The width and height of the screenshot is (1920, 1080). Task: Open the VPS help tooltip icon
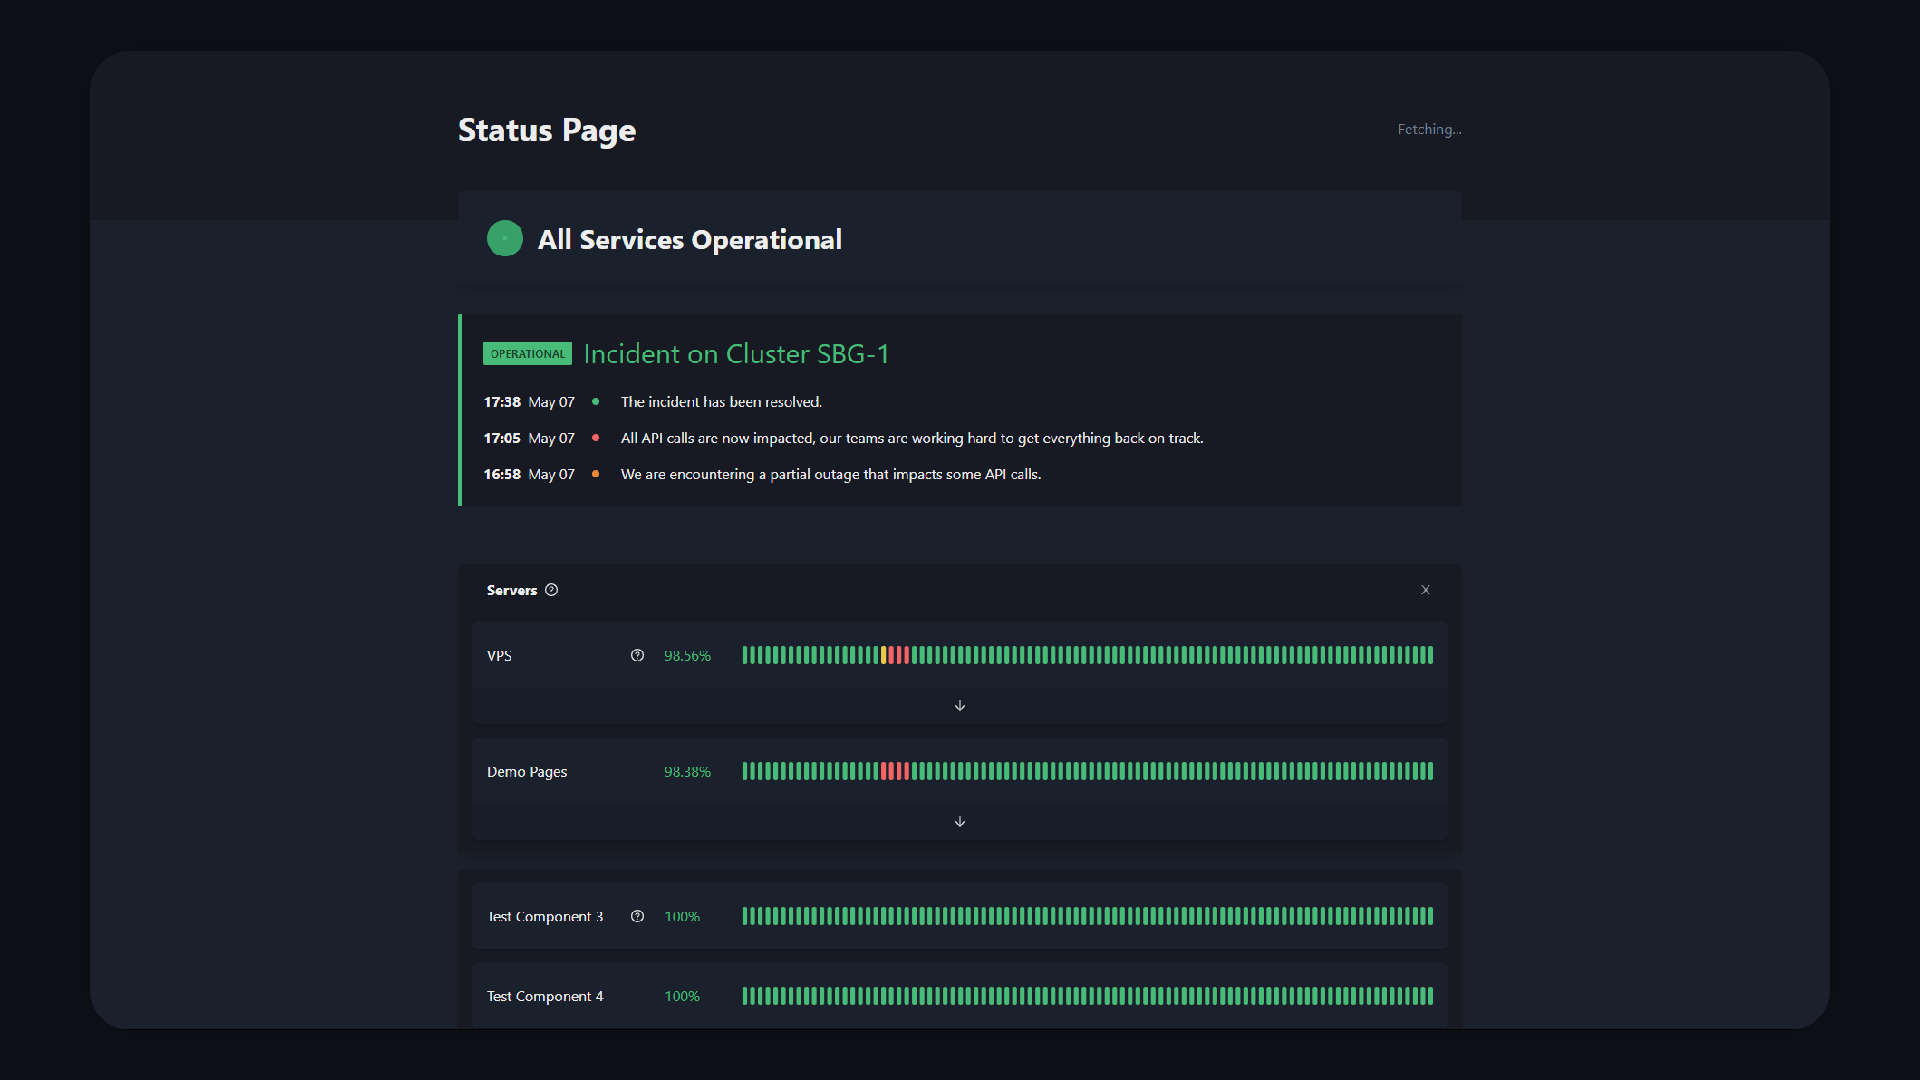(637, 656)
